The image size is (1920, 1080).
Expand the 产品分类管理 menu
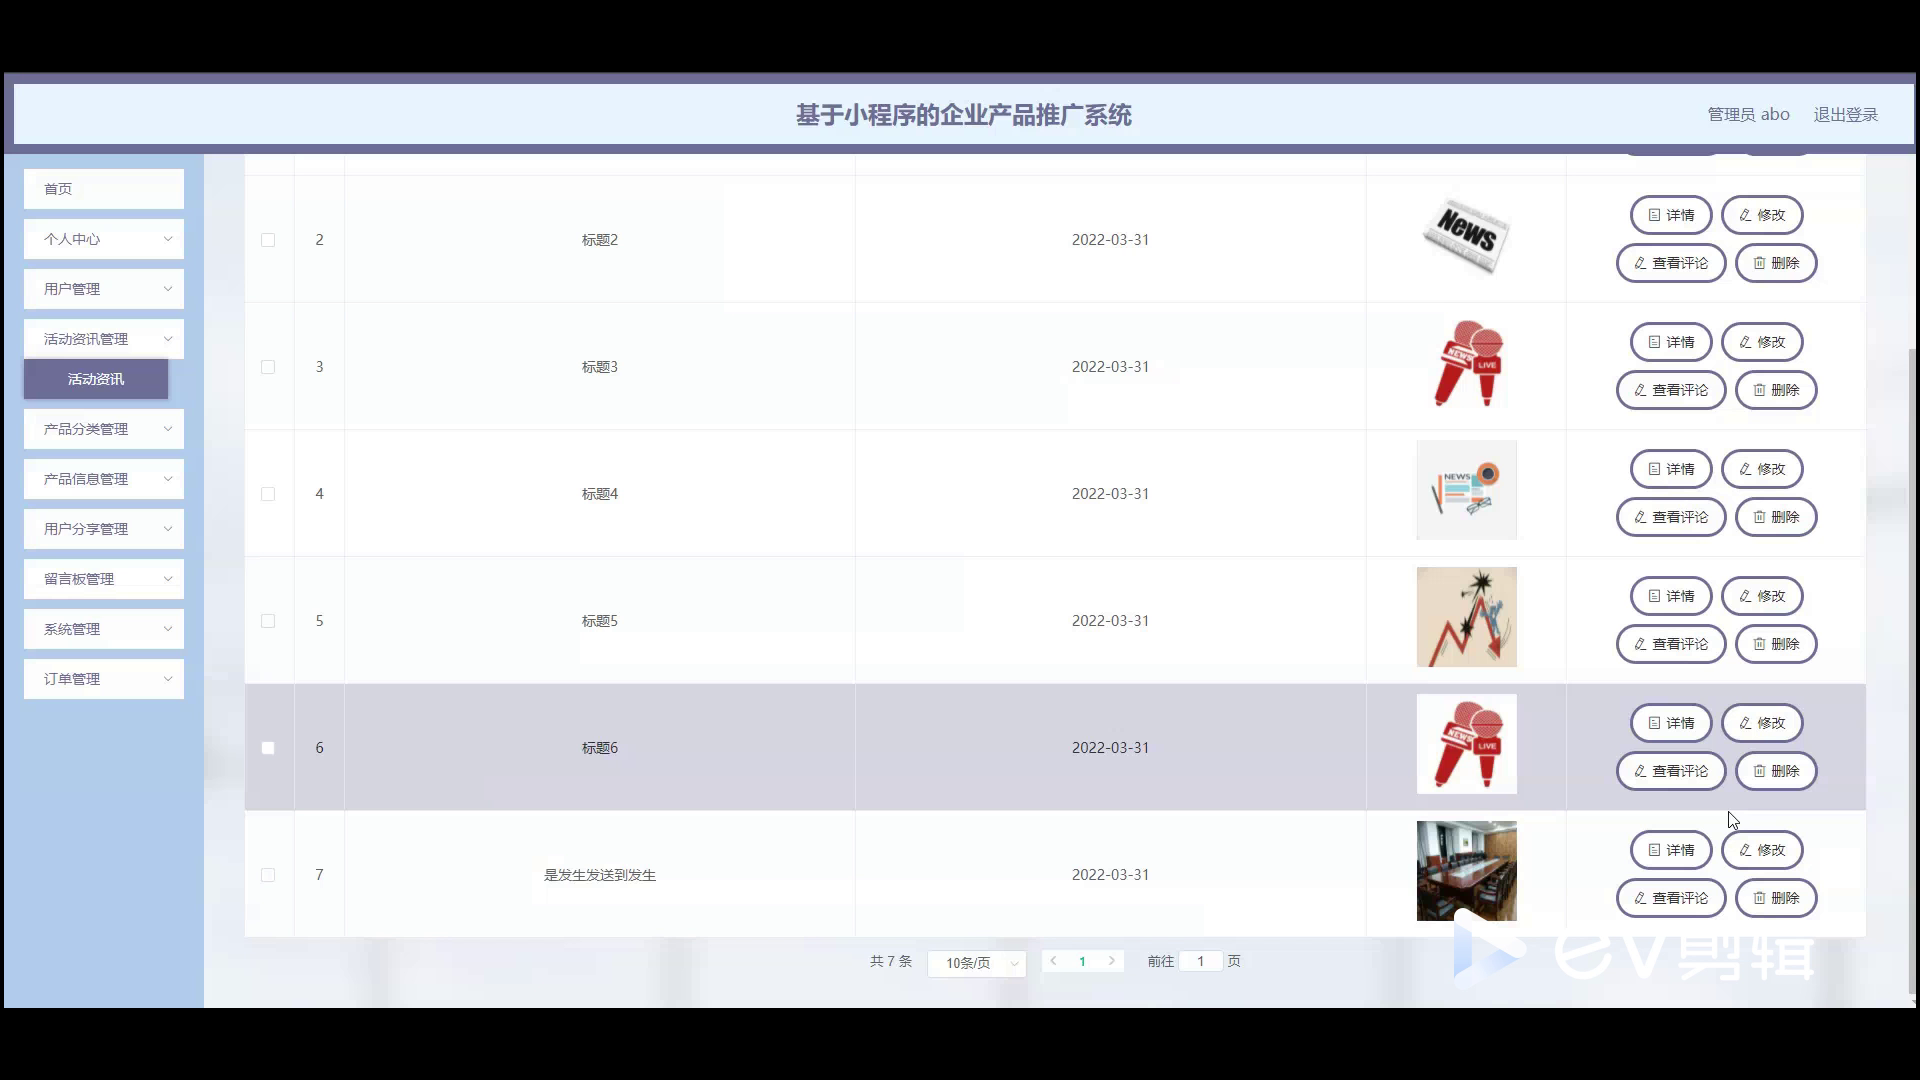[x=104, y=429]
